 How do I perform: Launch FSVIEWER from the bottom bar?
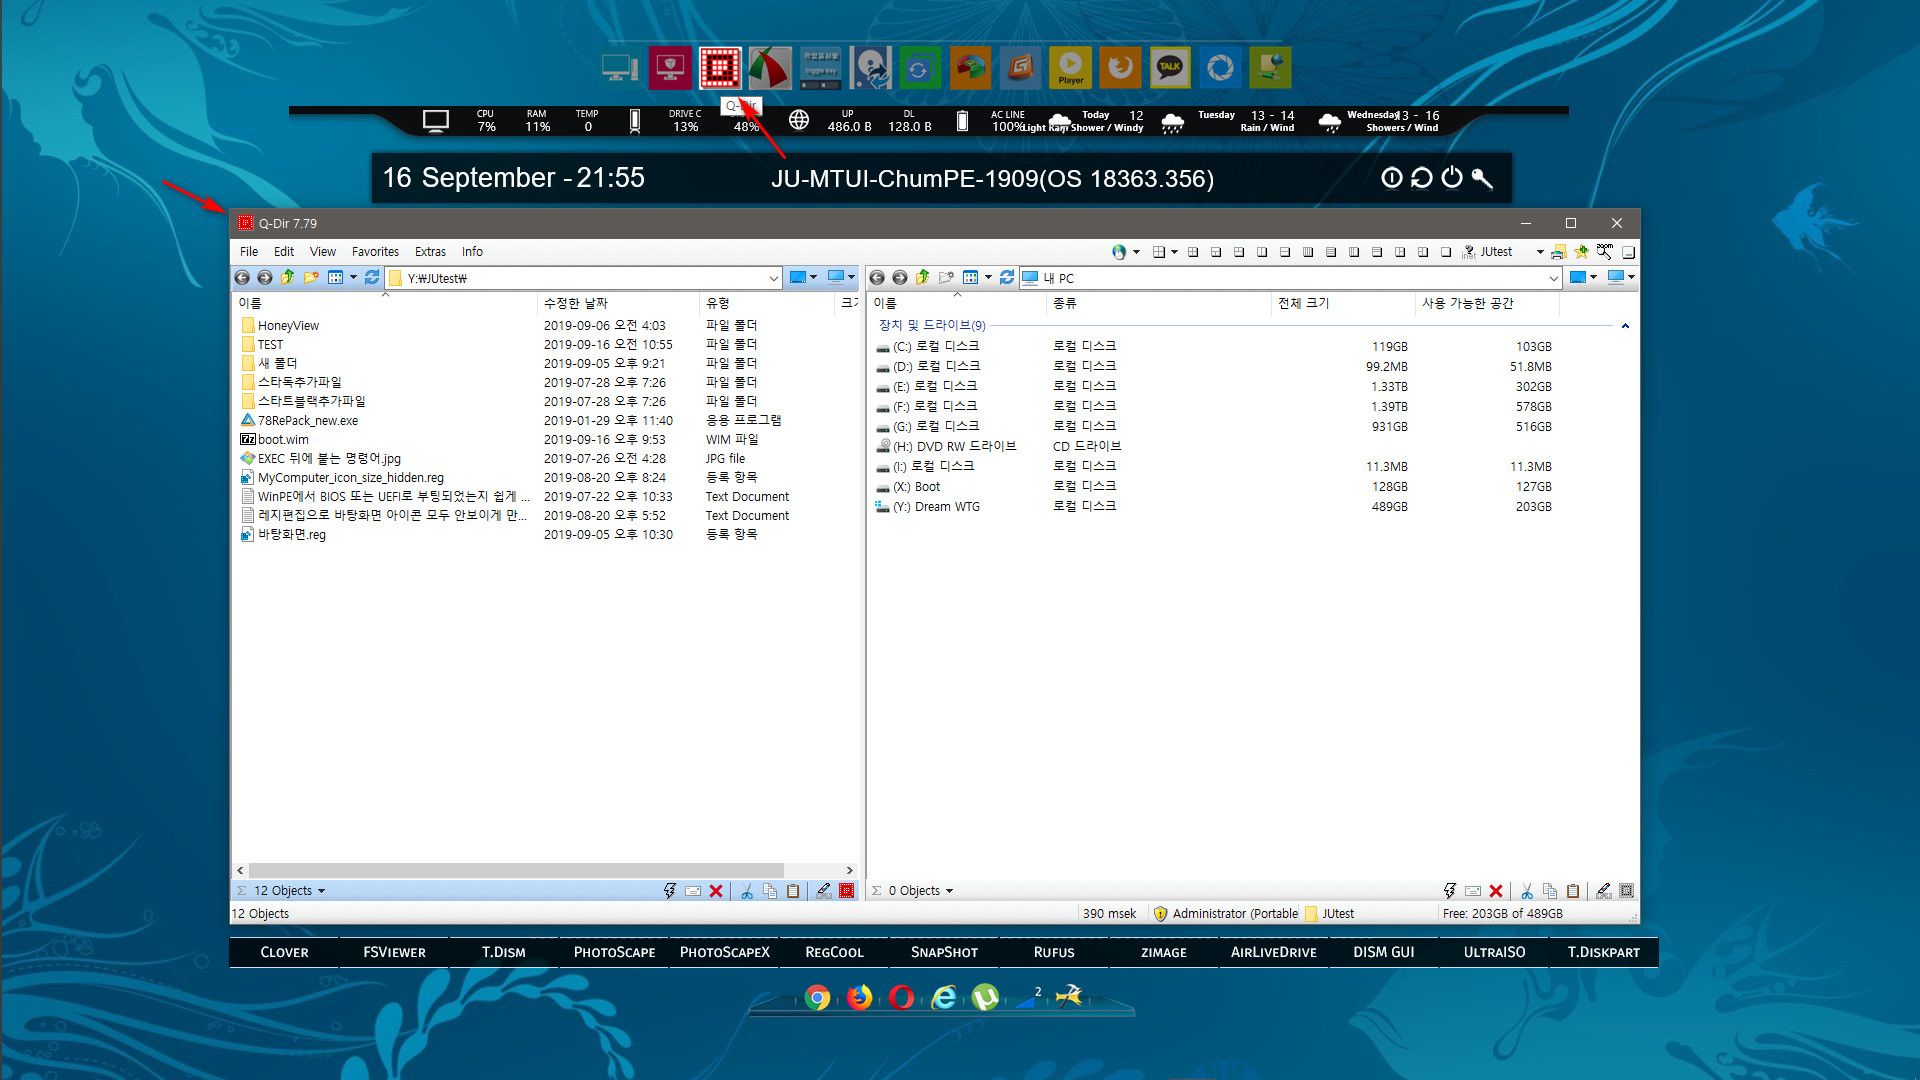coord(394,952)
